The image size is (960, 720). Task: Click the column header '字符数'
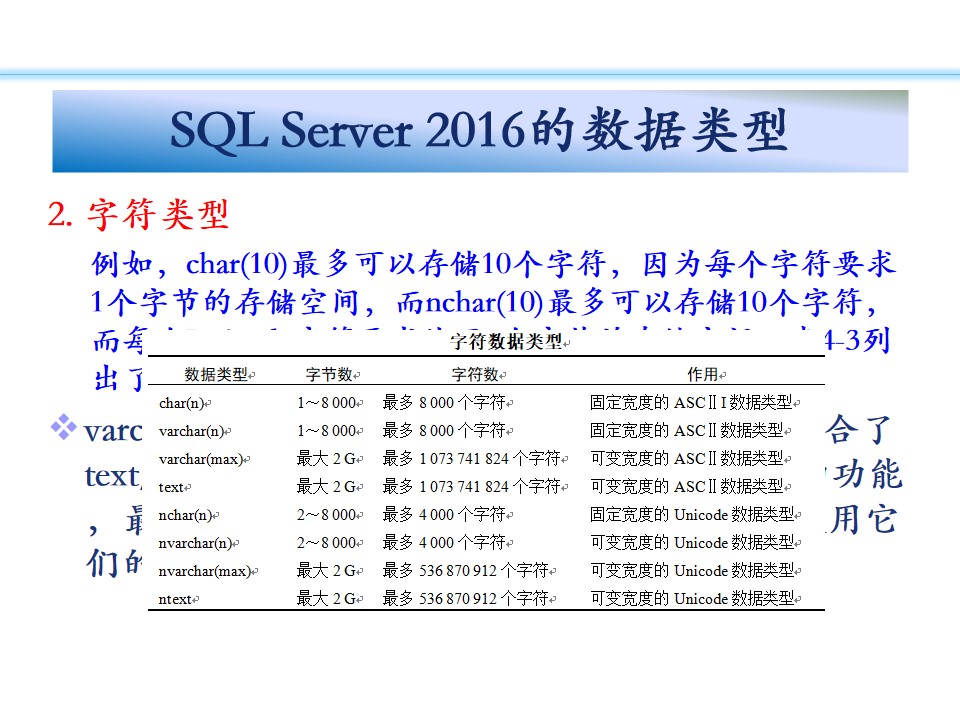(475, 374)
